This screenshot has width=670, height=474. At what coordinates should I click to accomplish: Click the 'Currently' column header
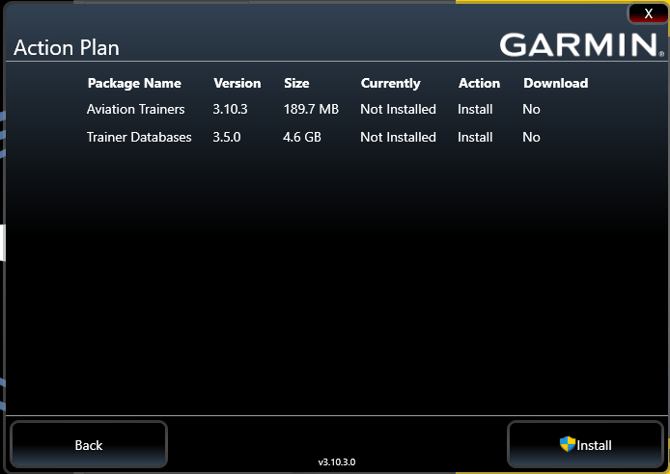pyautogui.click(x=391, y=83)
